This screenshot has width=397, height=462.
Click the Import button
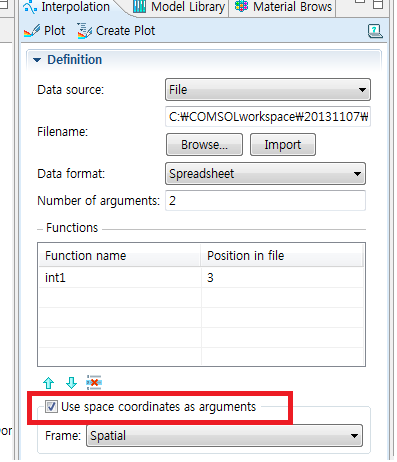(283, 145)
